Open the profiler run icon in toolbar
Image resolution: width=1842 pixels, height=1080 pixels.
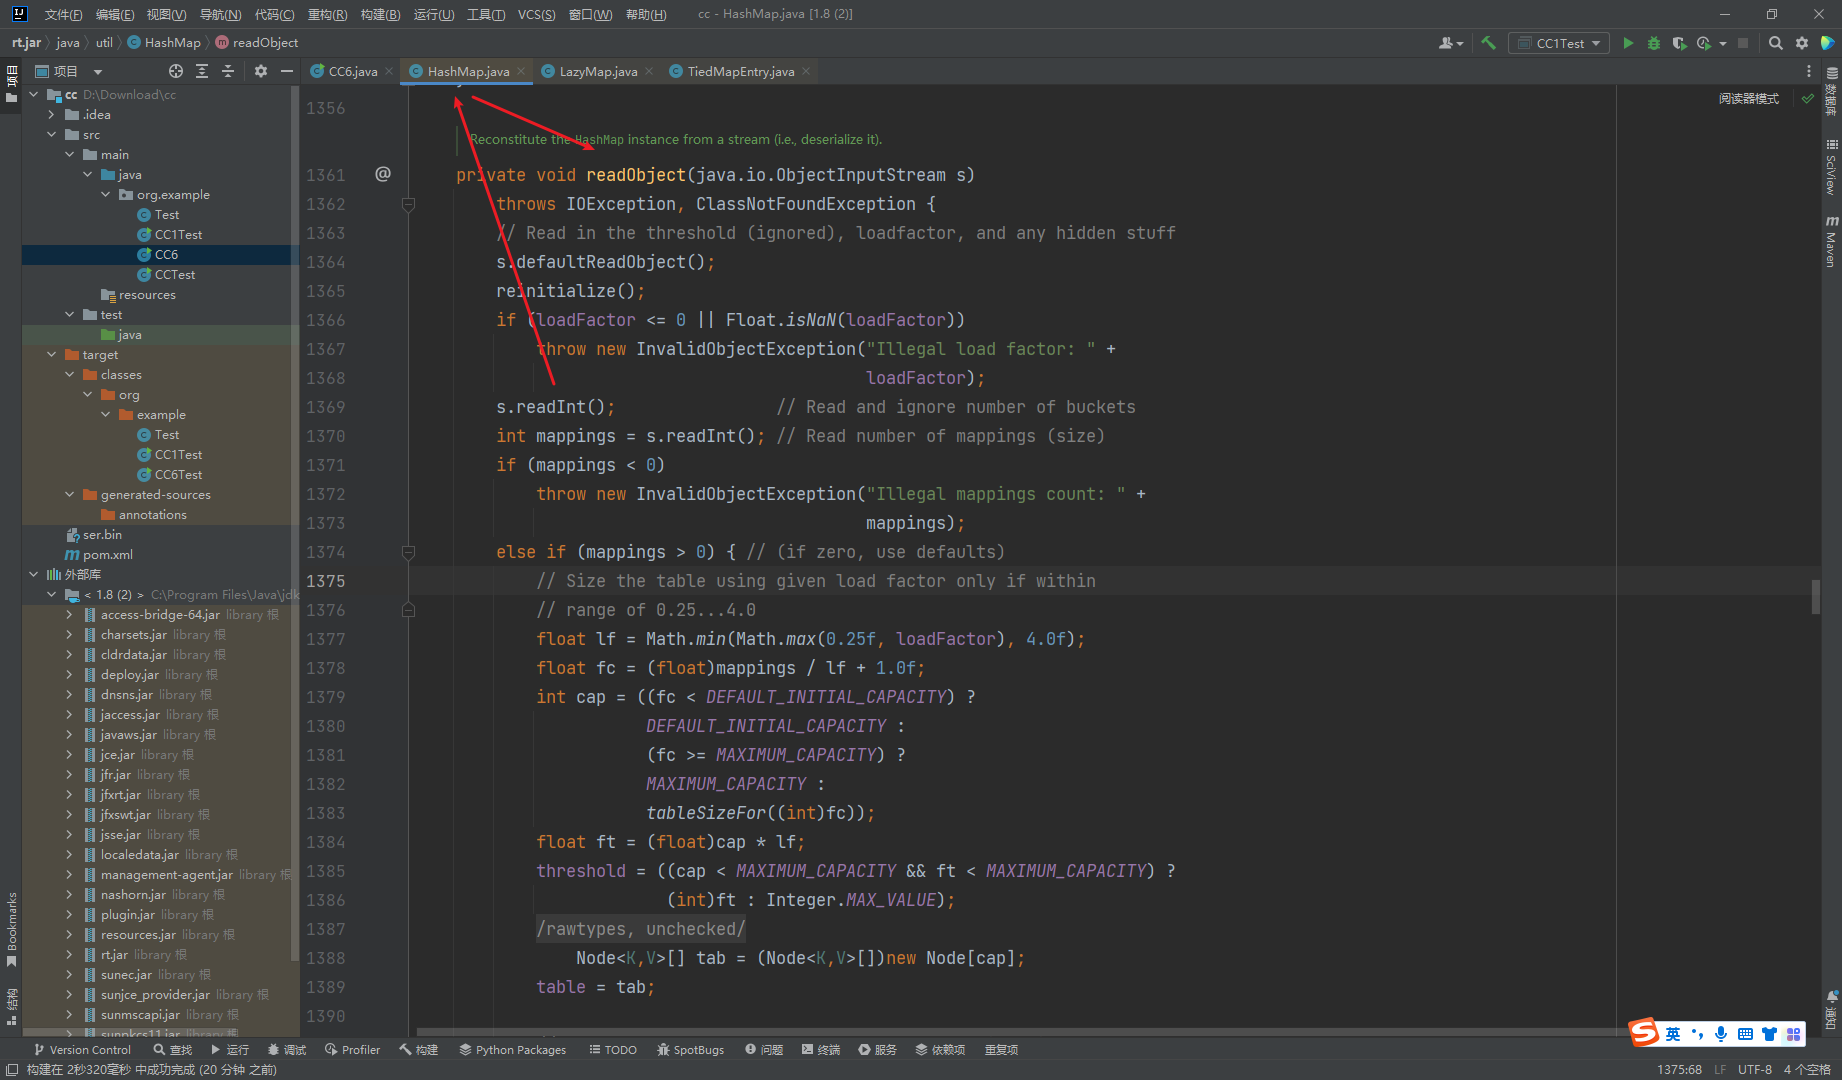pyautogui.click(x=1704, y=43)
